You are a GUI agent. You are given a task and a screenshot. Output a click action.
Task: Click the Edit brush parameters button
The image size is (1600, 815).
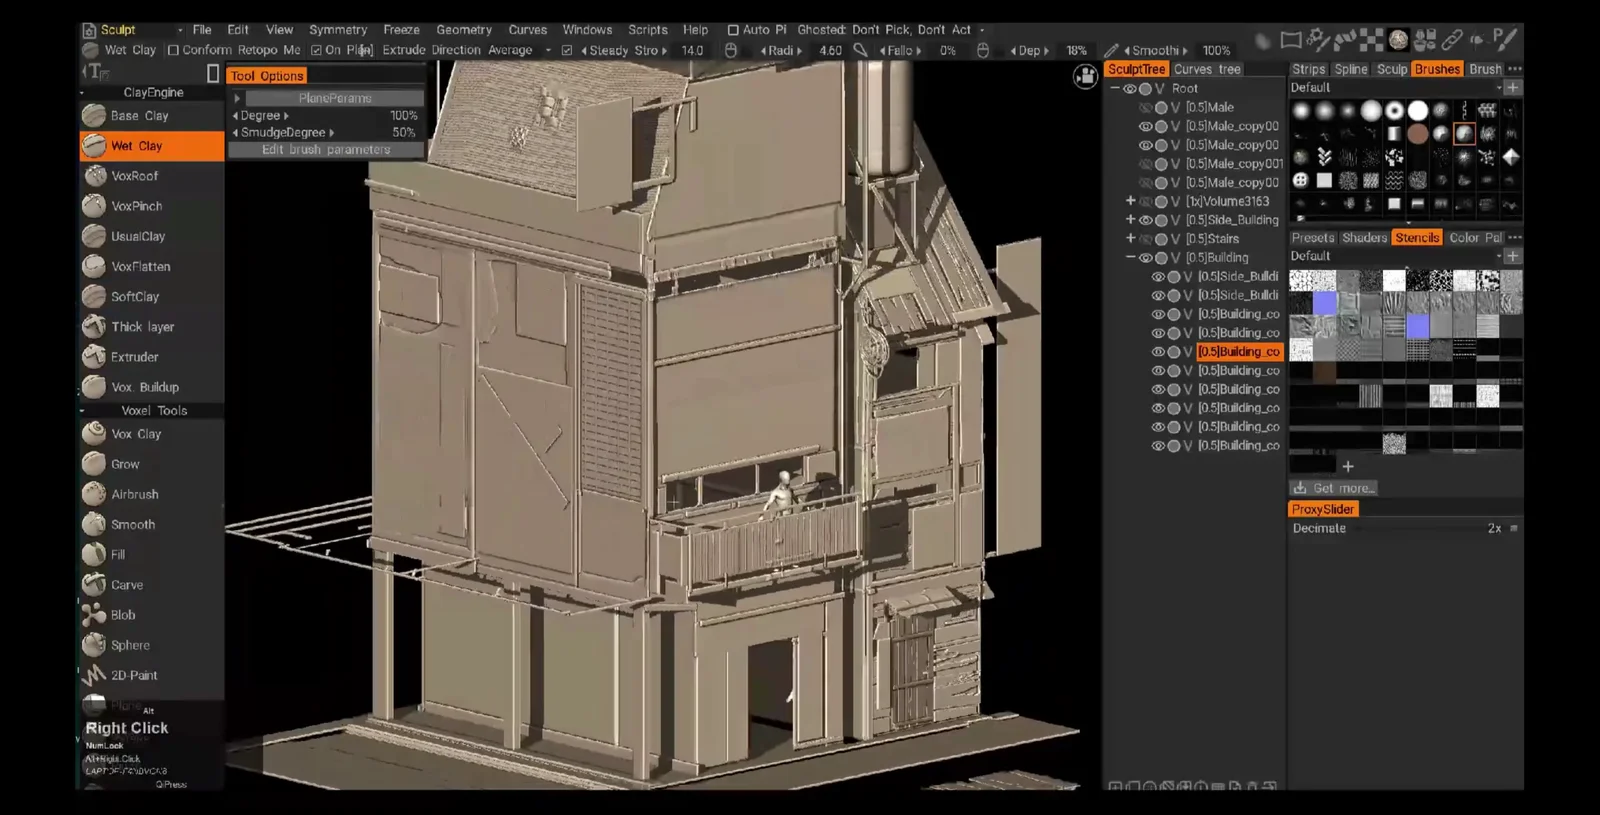326,150
